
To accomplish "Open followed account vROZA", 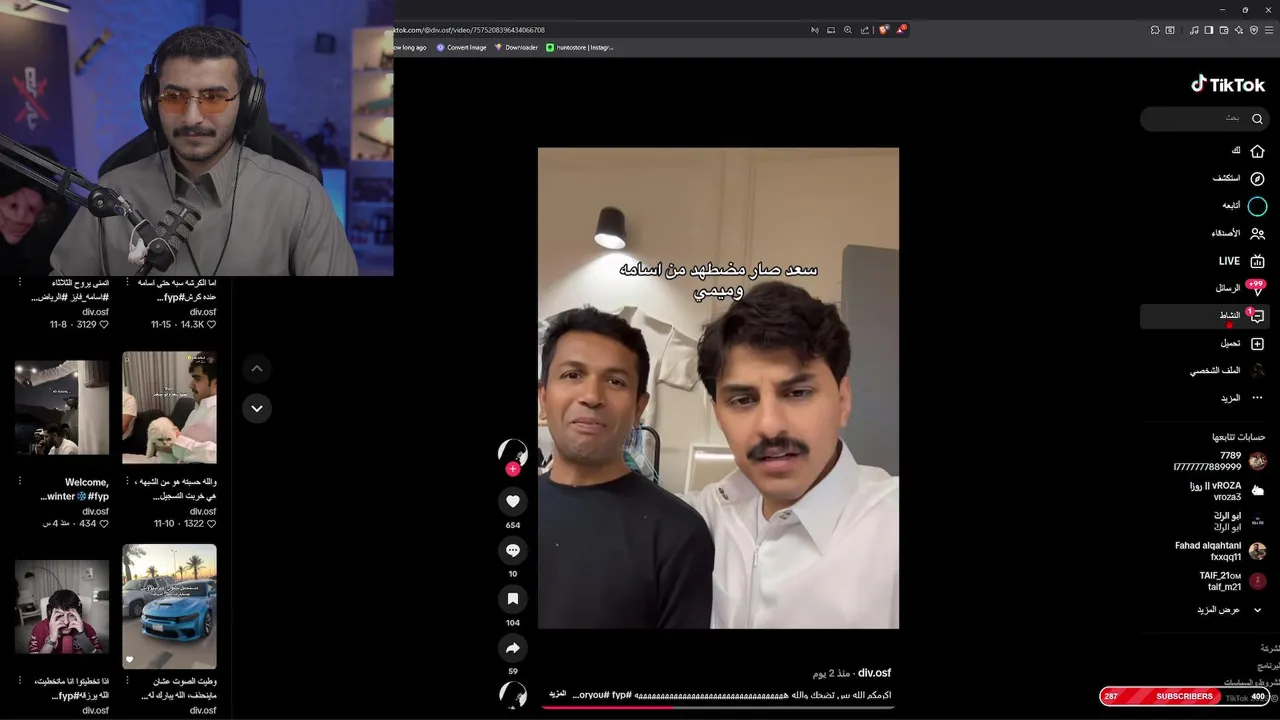I will click(x=1228, y=491).
